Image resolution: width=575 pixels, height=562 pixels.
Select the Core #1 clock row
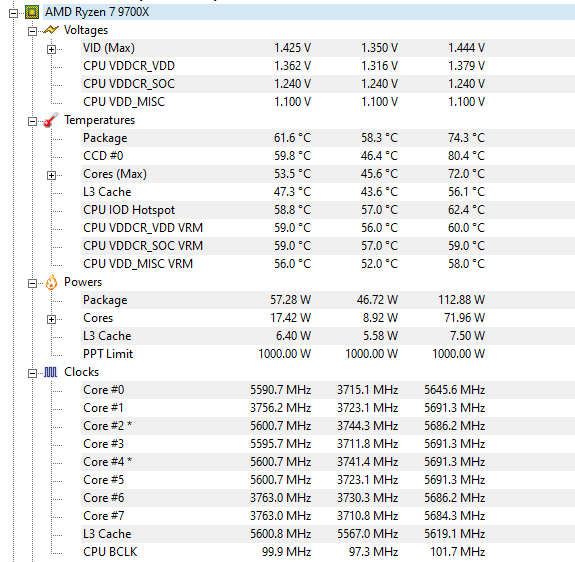pyautogui.click(x=328, y=408)
